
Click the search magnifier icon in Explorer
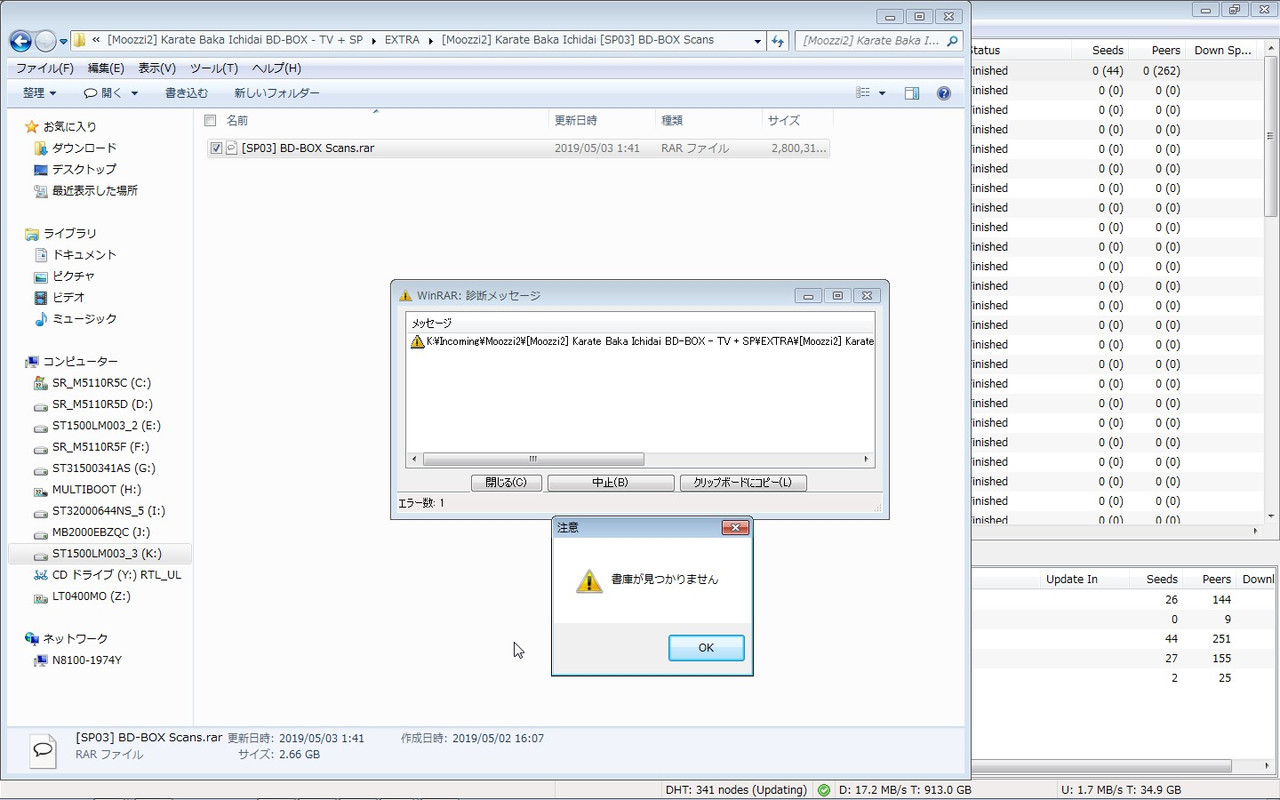pyautogui.click(x=953, y=41)
